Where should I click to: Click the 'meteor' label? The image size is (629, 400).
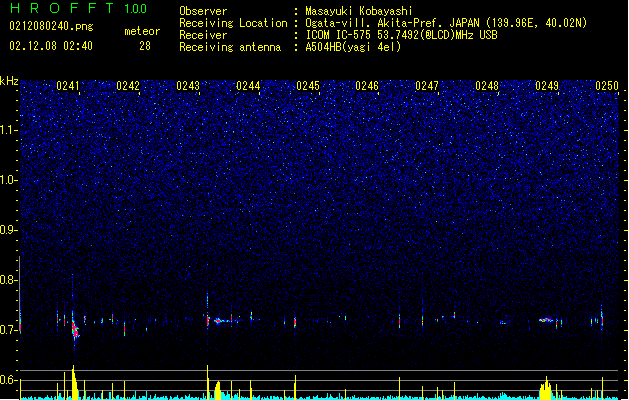(142, 31)
